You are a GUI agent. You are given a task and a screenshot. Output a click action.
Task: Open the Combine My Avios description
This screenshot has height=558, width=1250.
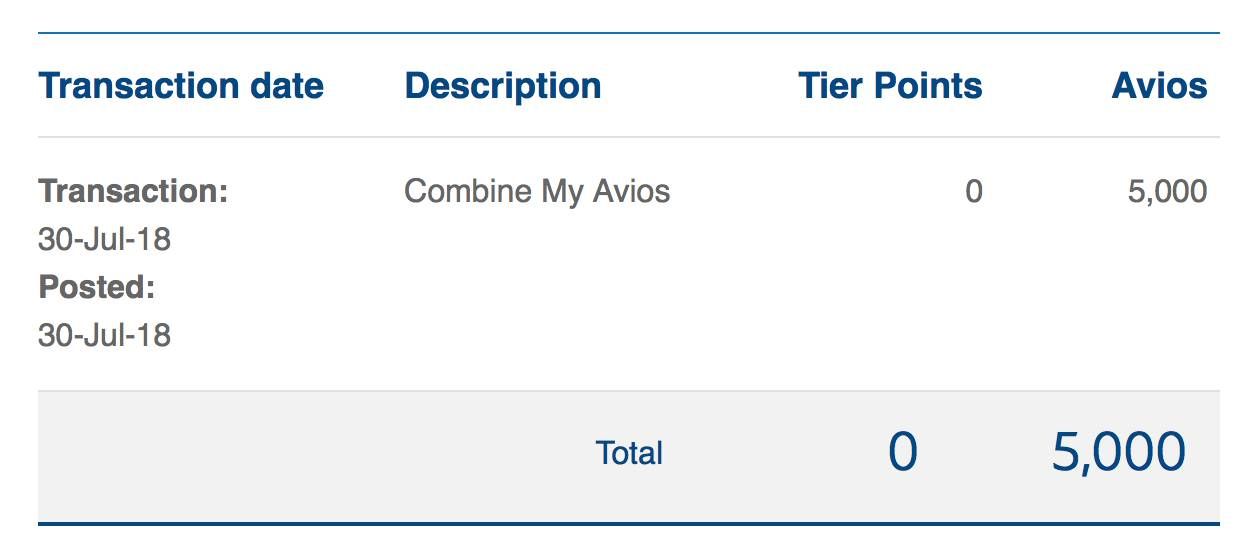point(537,191)
